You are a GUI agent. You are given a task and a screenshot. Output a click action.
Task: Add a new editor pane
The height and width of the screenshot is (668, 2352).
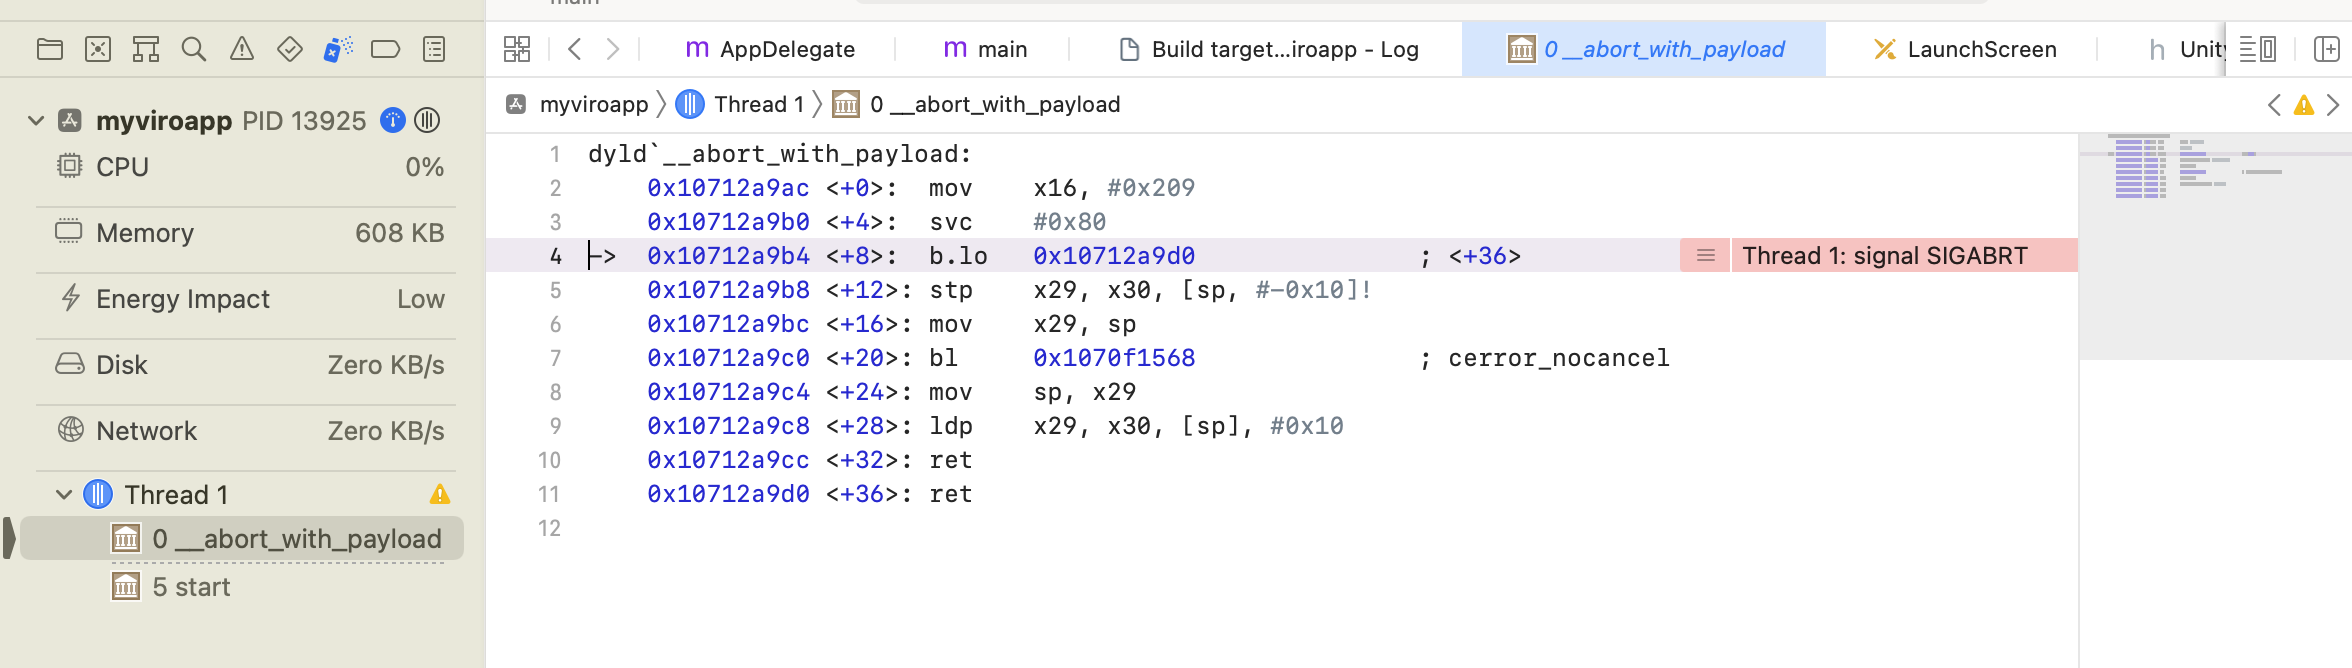tap(2327, 49)
